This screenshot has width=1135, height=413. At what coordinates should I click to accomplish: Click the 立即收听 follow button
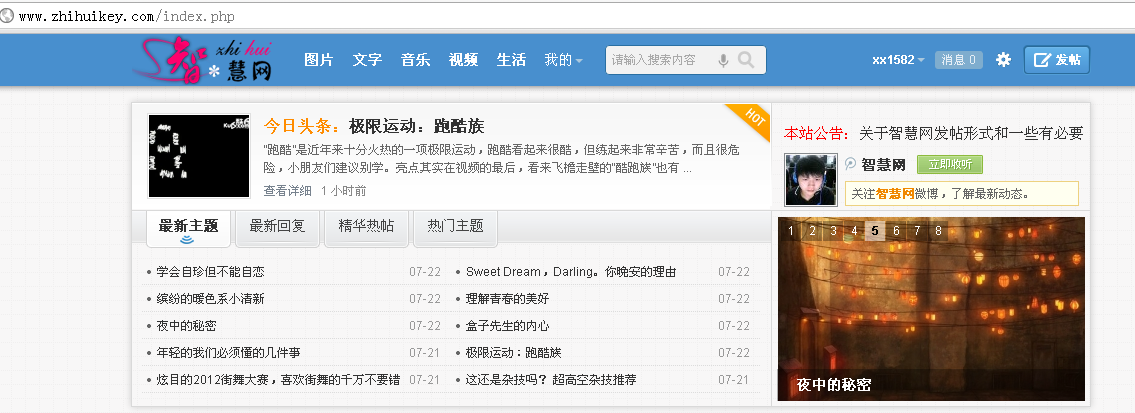(950, 164)
